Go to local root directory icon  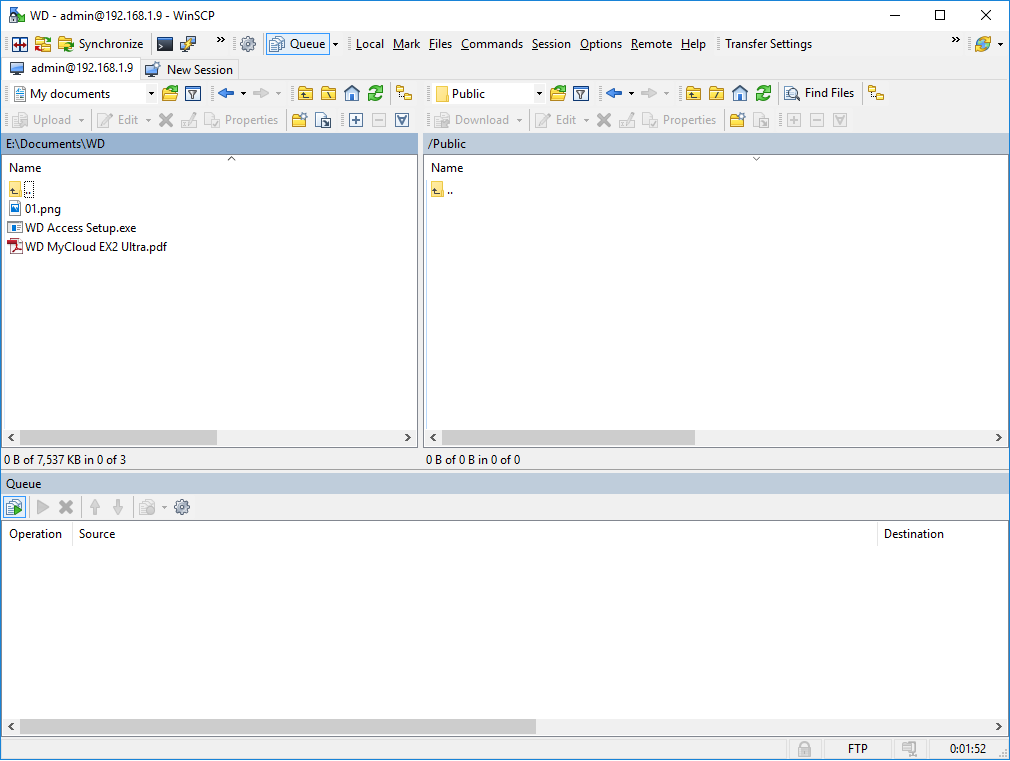329,93
